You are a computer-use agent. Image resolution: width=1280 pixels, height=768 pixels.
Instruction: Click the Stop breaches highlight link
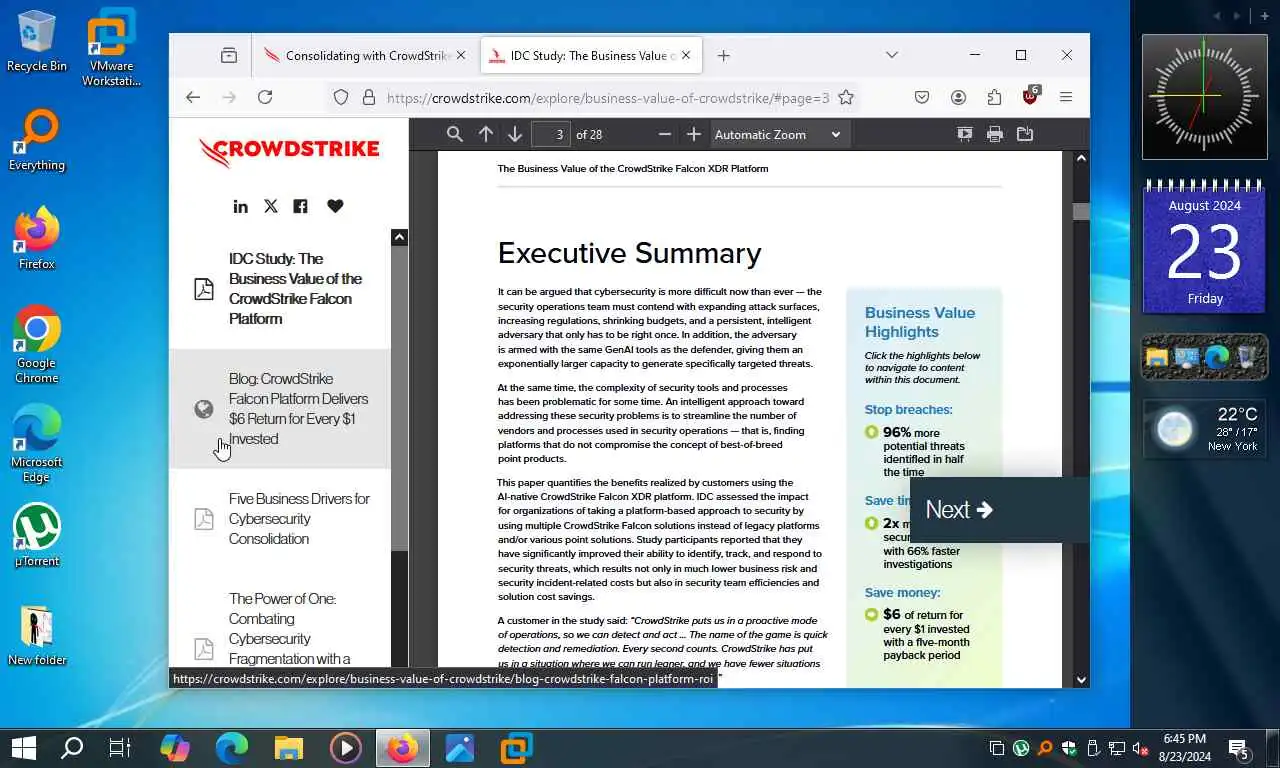coord(908,409)
